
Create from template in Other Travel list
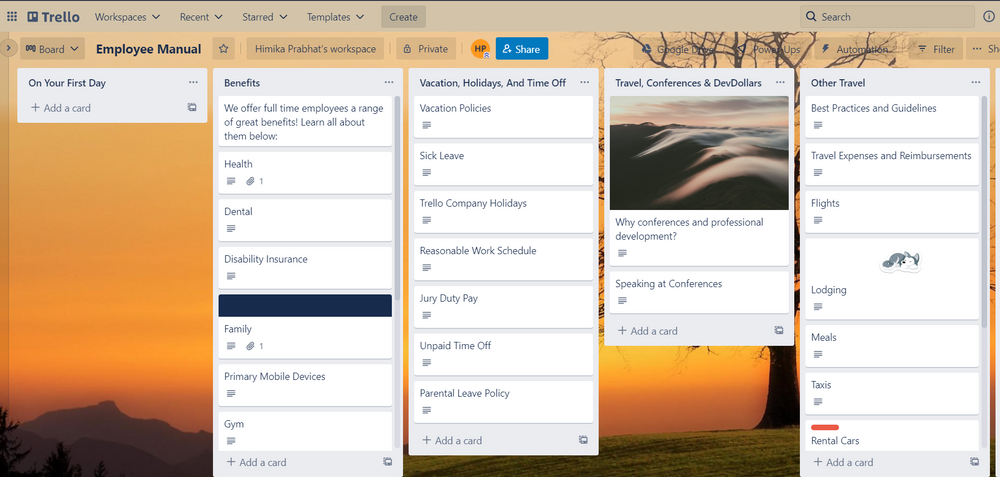974,461
